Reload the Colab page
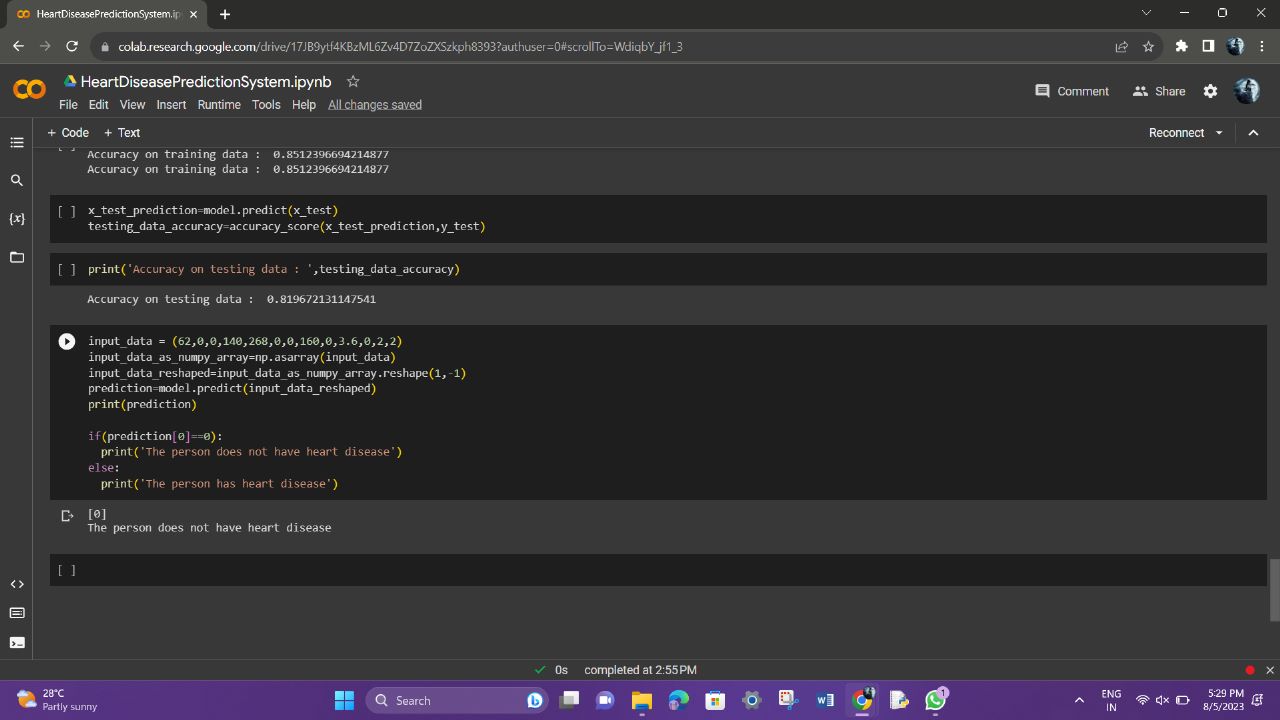Viewport: 1280px width, 720px height. (x=72, y=46)
